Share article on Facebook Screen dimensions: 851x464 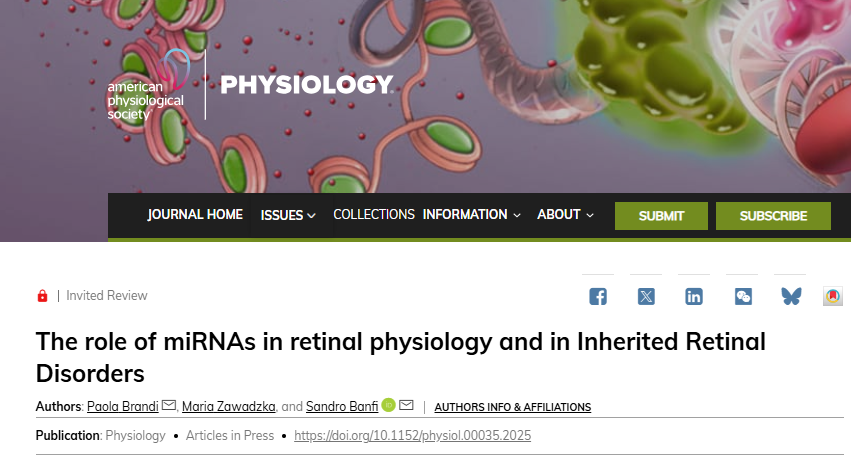[598, 296]
